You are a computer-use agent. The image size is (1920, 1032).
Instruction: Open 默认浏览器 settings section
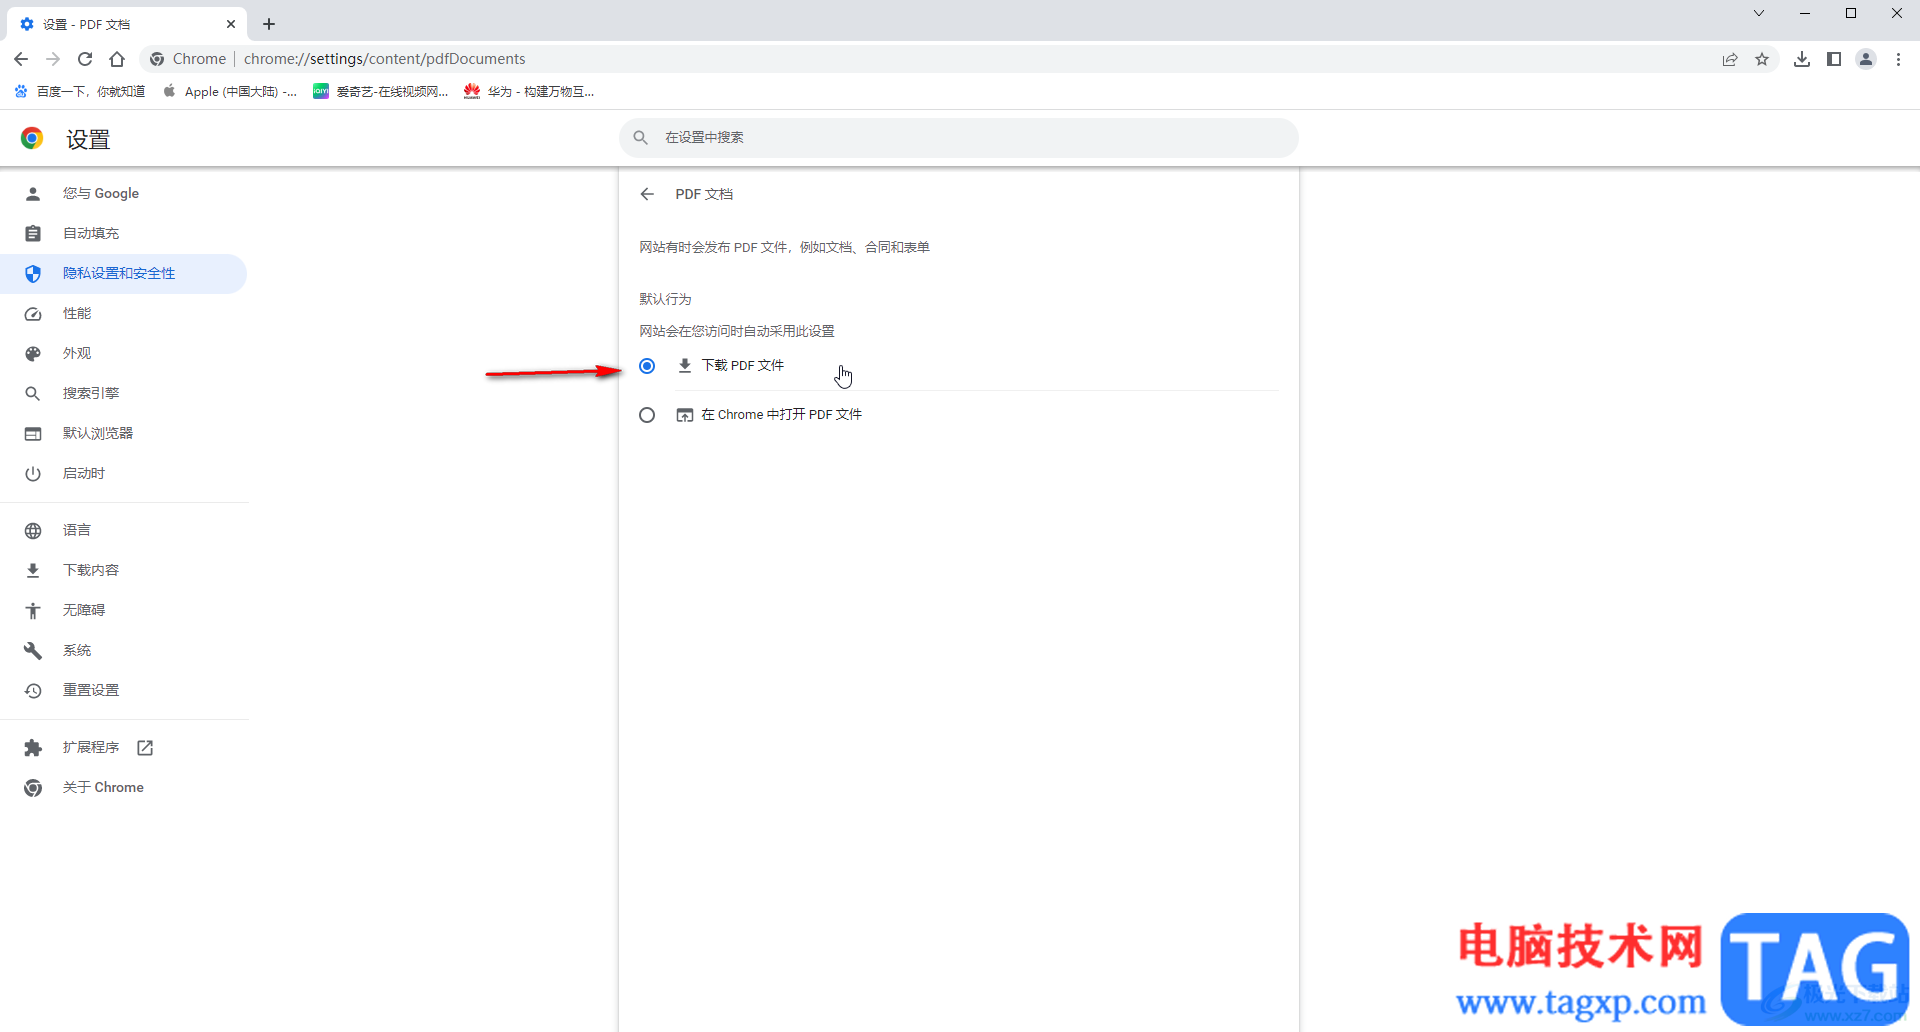tap(124, 433)
